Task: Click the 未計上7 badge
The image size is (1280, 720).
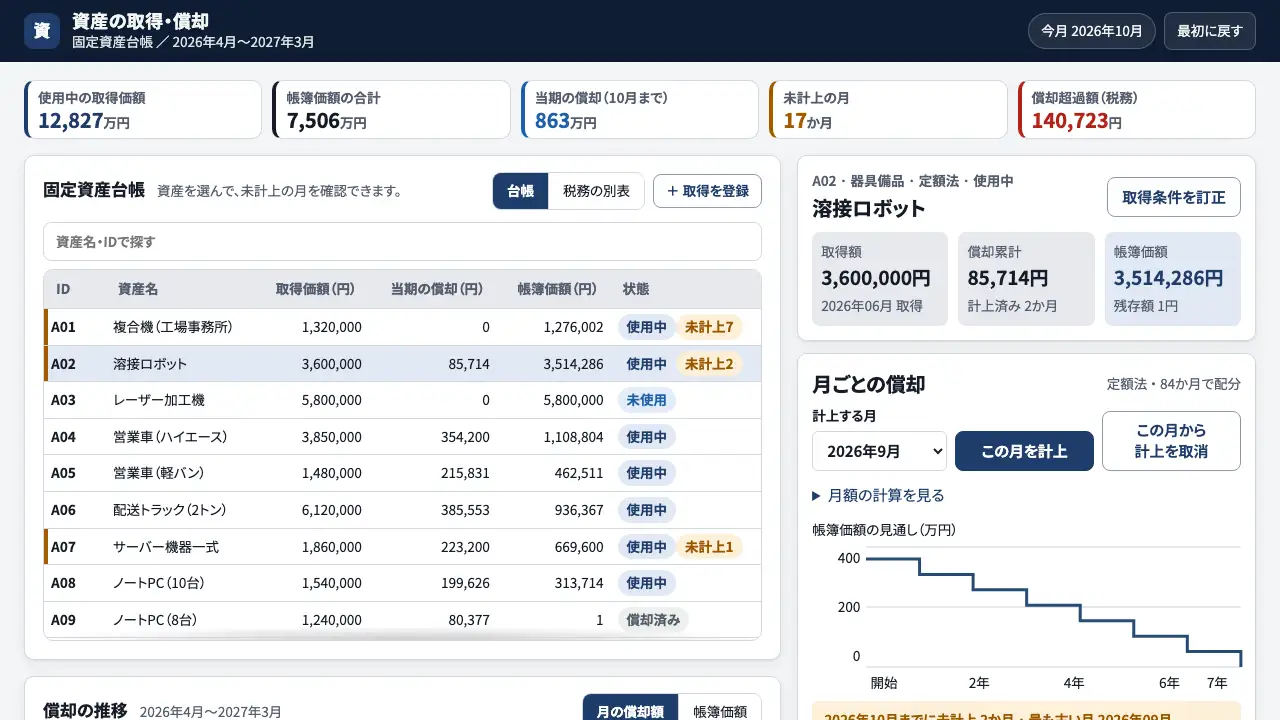Action: click(710, 327)
